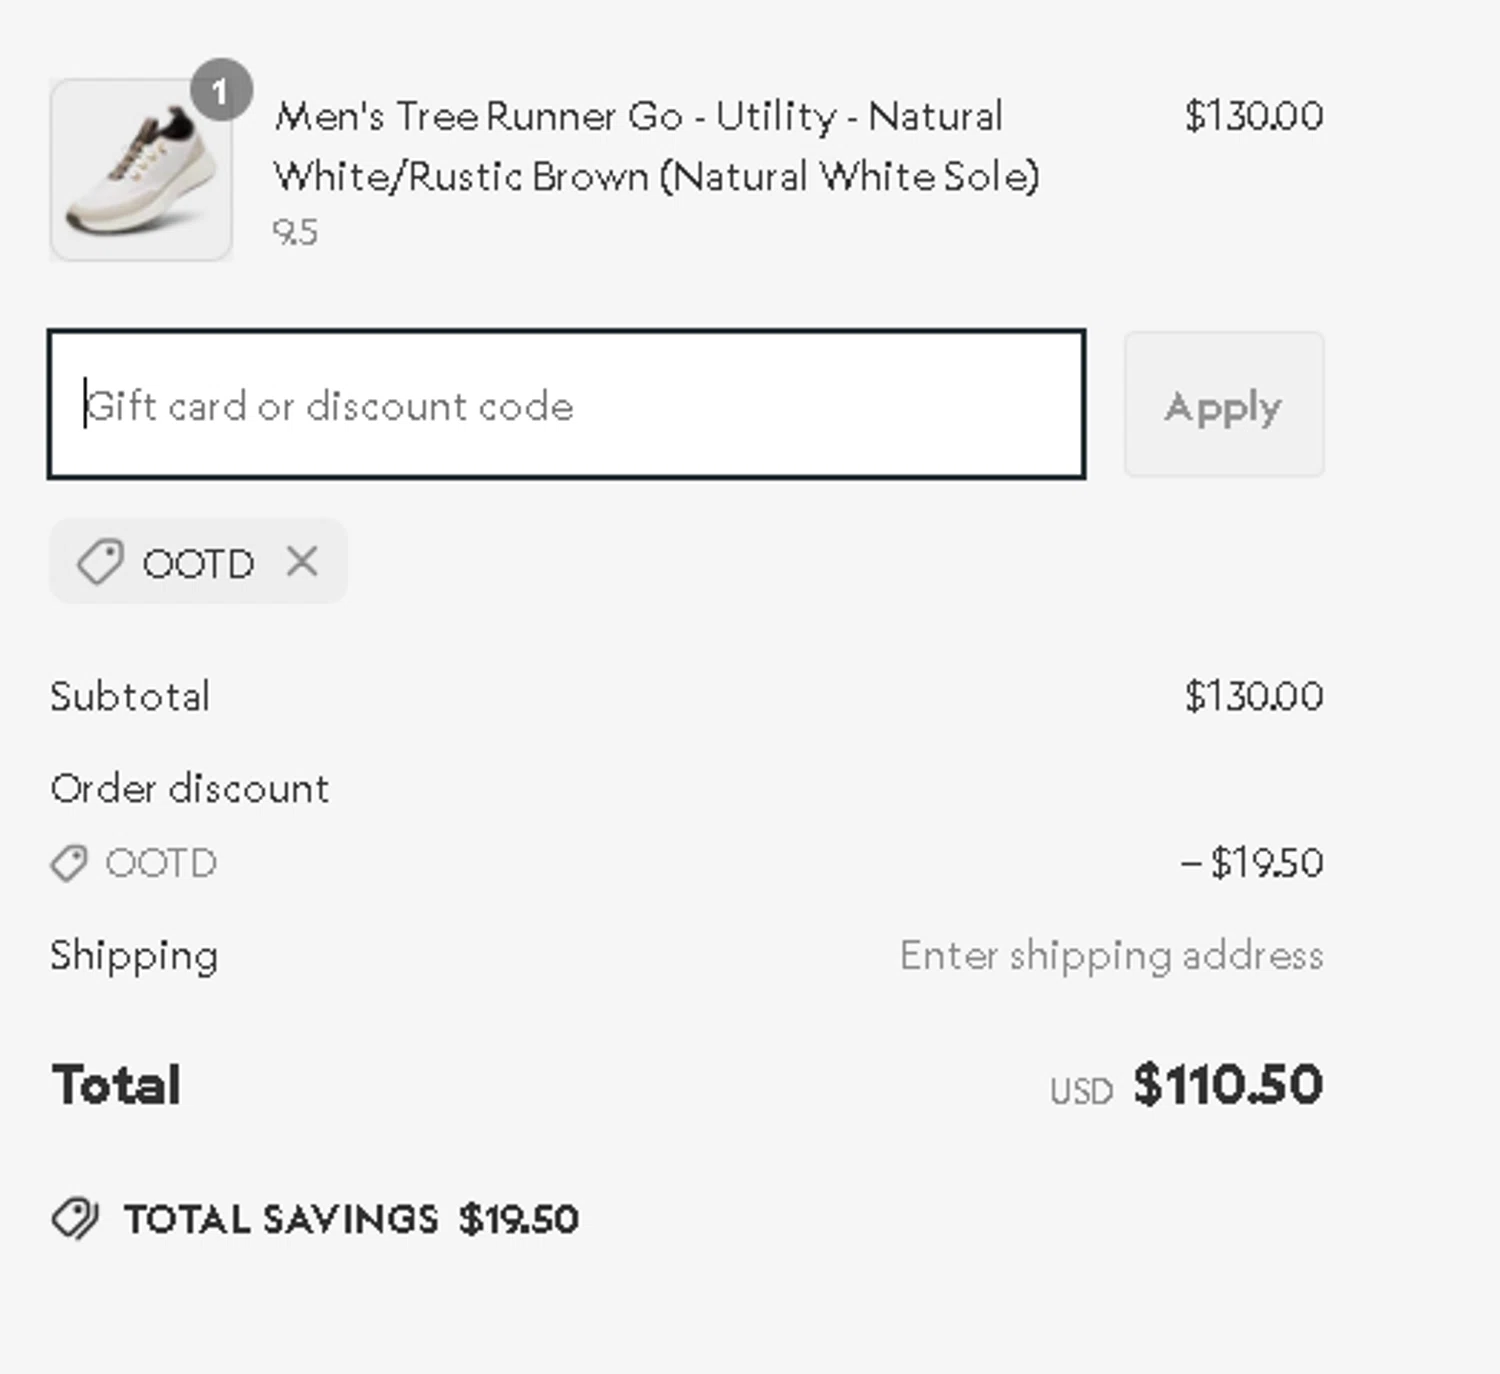Image resolution: width=1500 pixels, height=1374 pixels.
Task: Click the Tree Runner Go shoe thumbnail
Action: 141,170
